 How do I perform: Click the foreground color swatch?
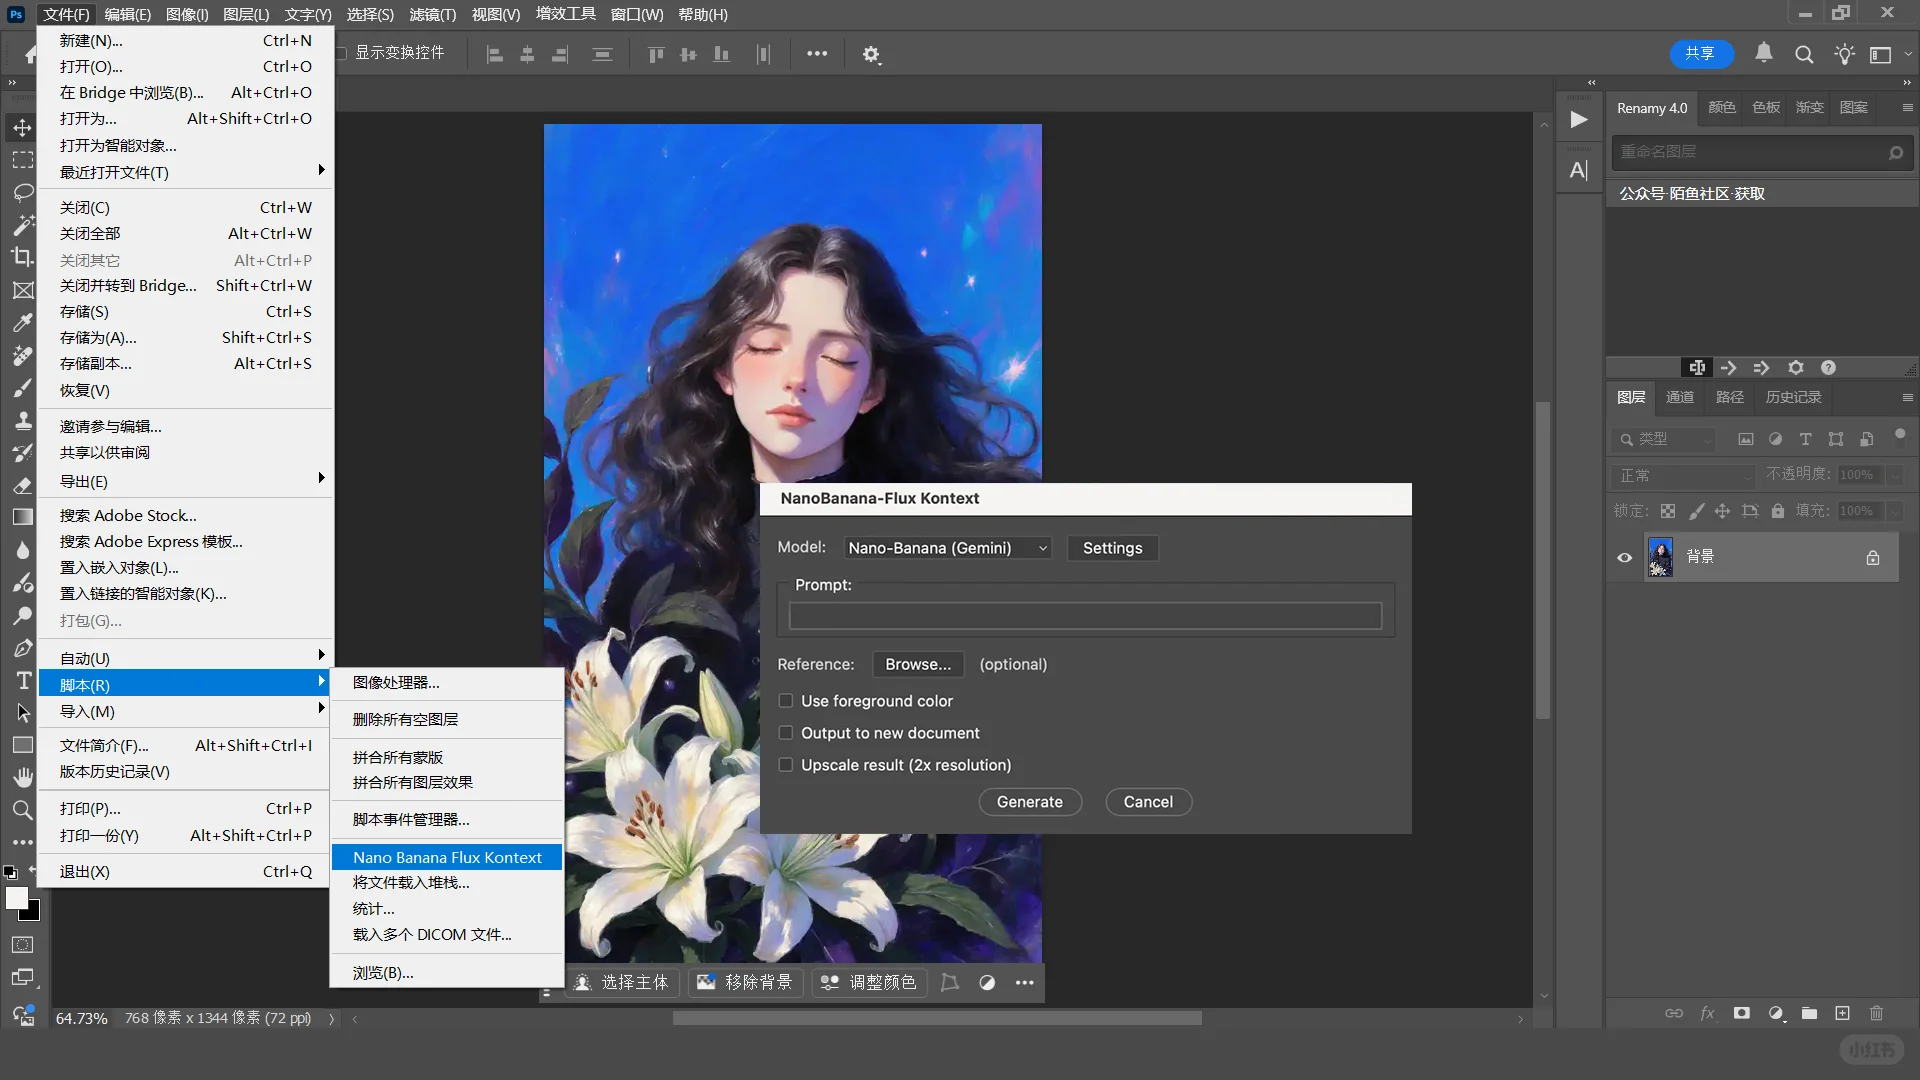tap(17, 898)
